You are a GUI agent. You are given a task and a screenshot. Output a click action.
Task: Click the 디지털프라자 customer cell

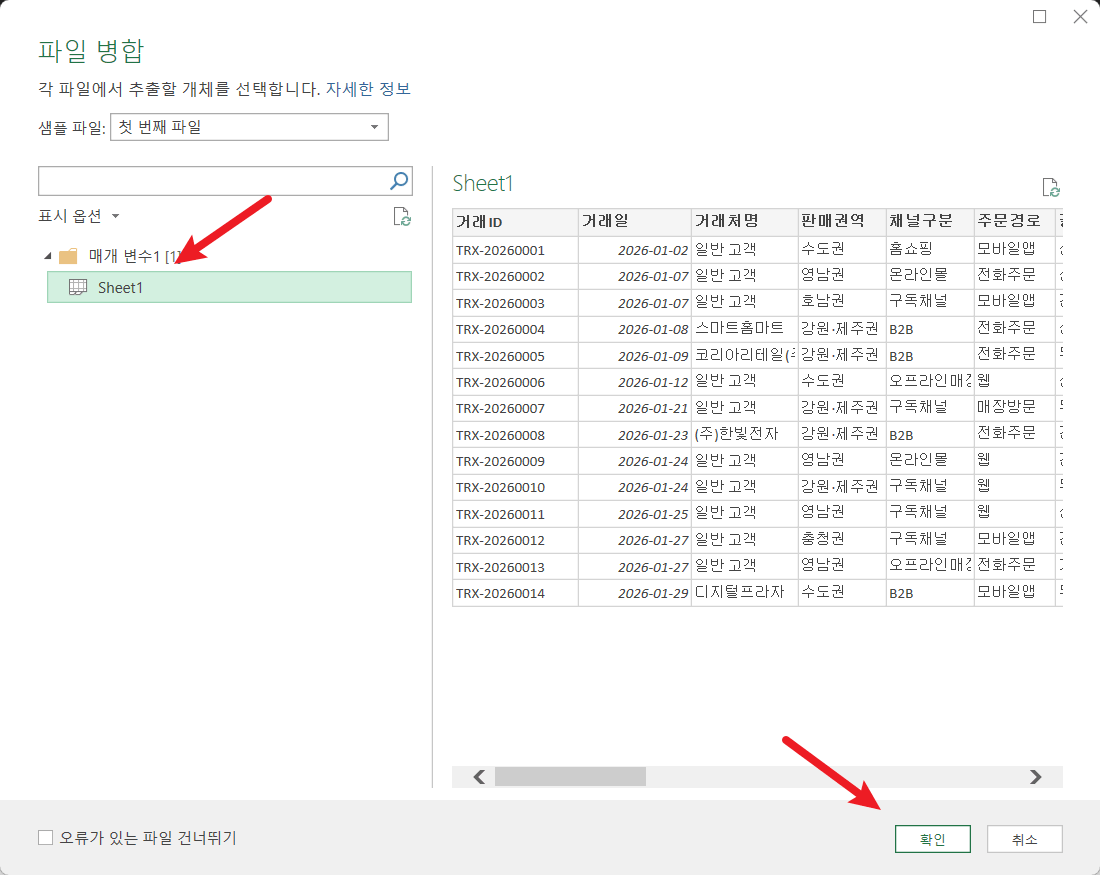point(745,593)
